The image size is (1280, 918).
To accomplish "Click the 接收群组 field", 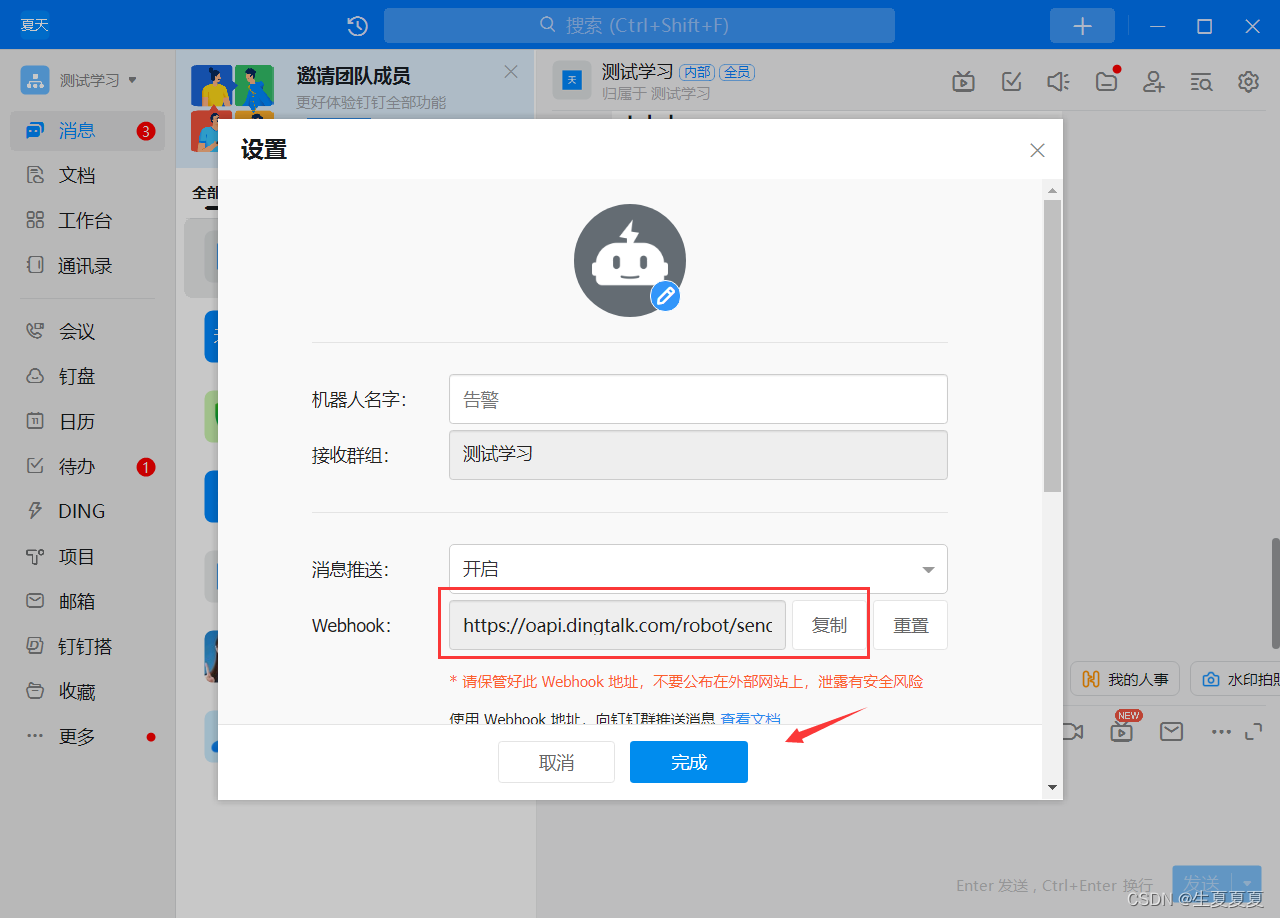I will pos(698,455).
